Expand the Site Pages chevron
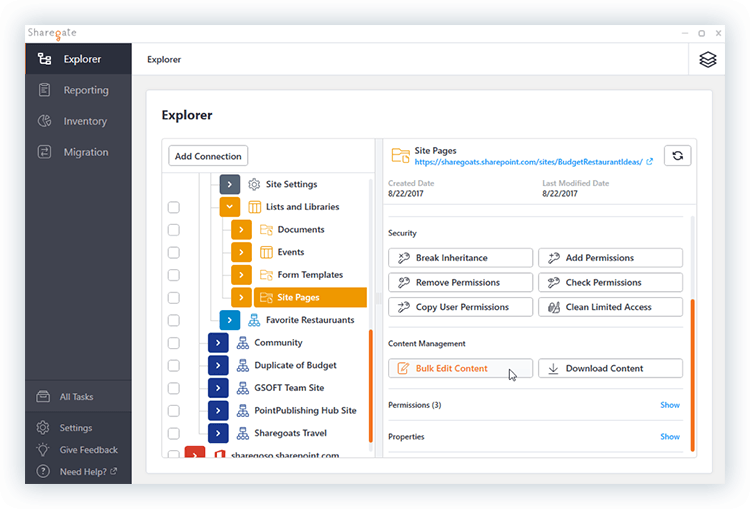Screen dimensions: 750x509 (x=242, y=297)
